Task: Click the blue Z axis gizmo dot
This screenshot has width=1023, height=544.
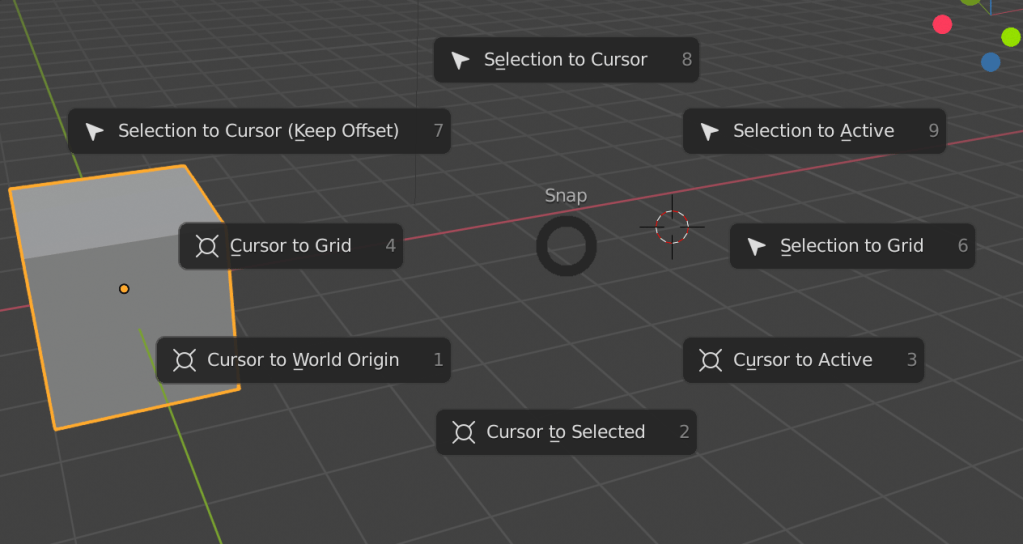Action: pos(990,62)
